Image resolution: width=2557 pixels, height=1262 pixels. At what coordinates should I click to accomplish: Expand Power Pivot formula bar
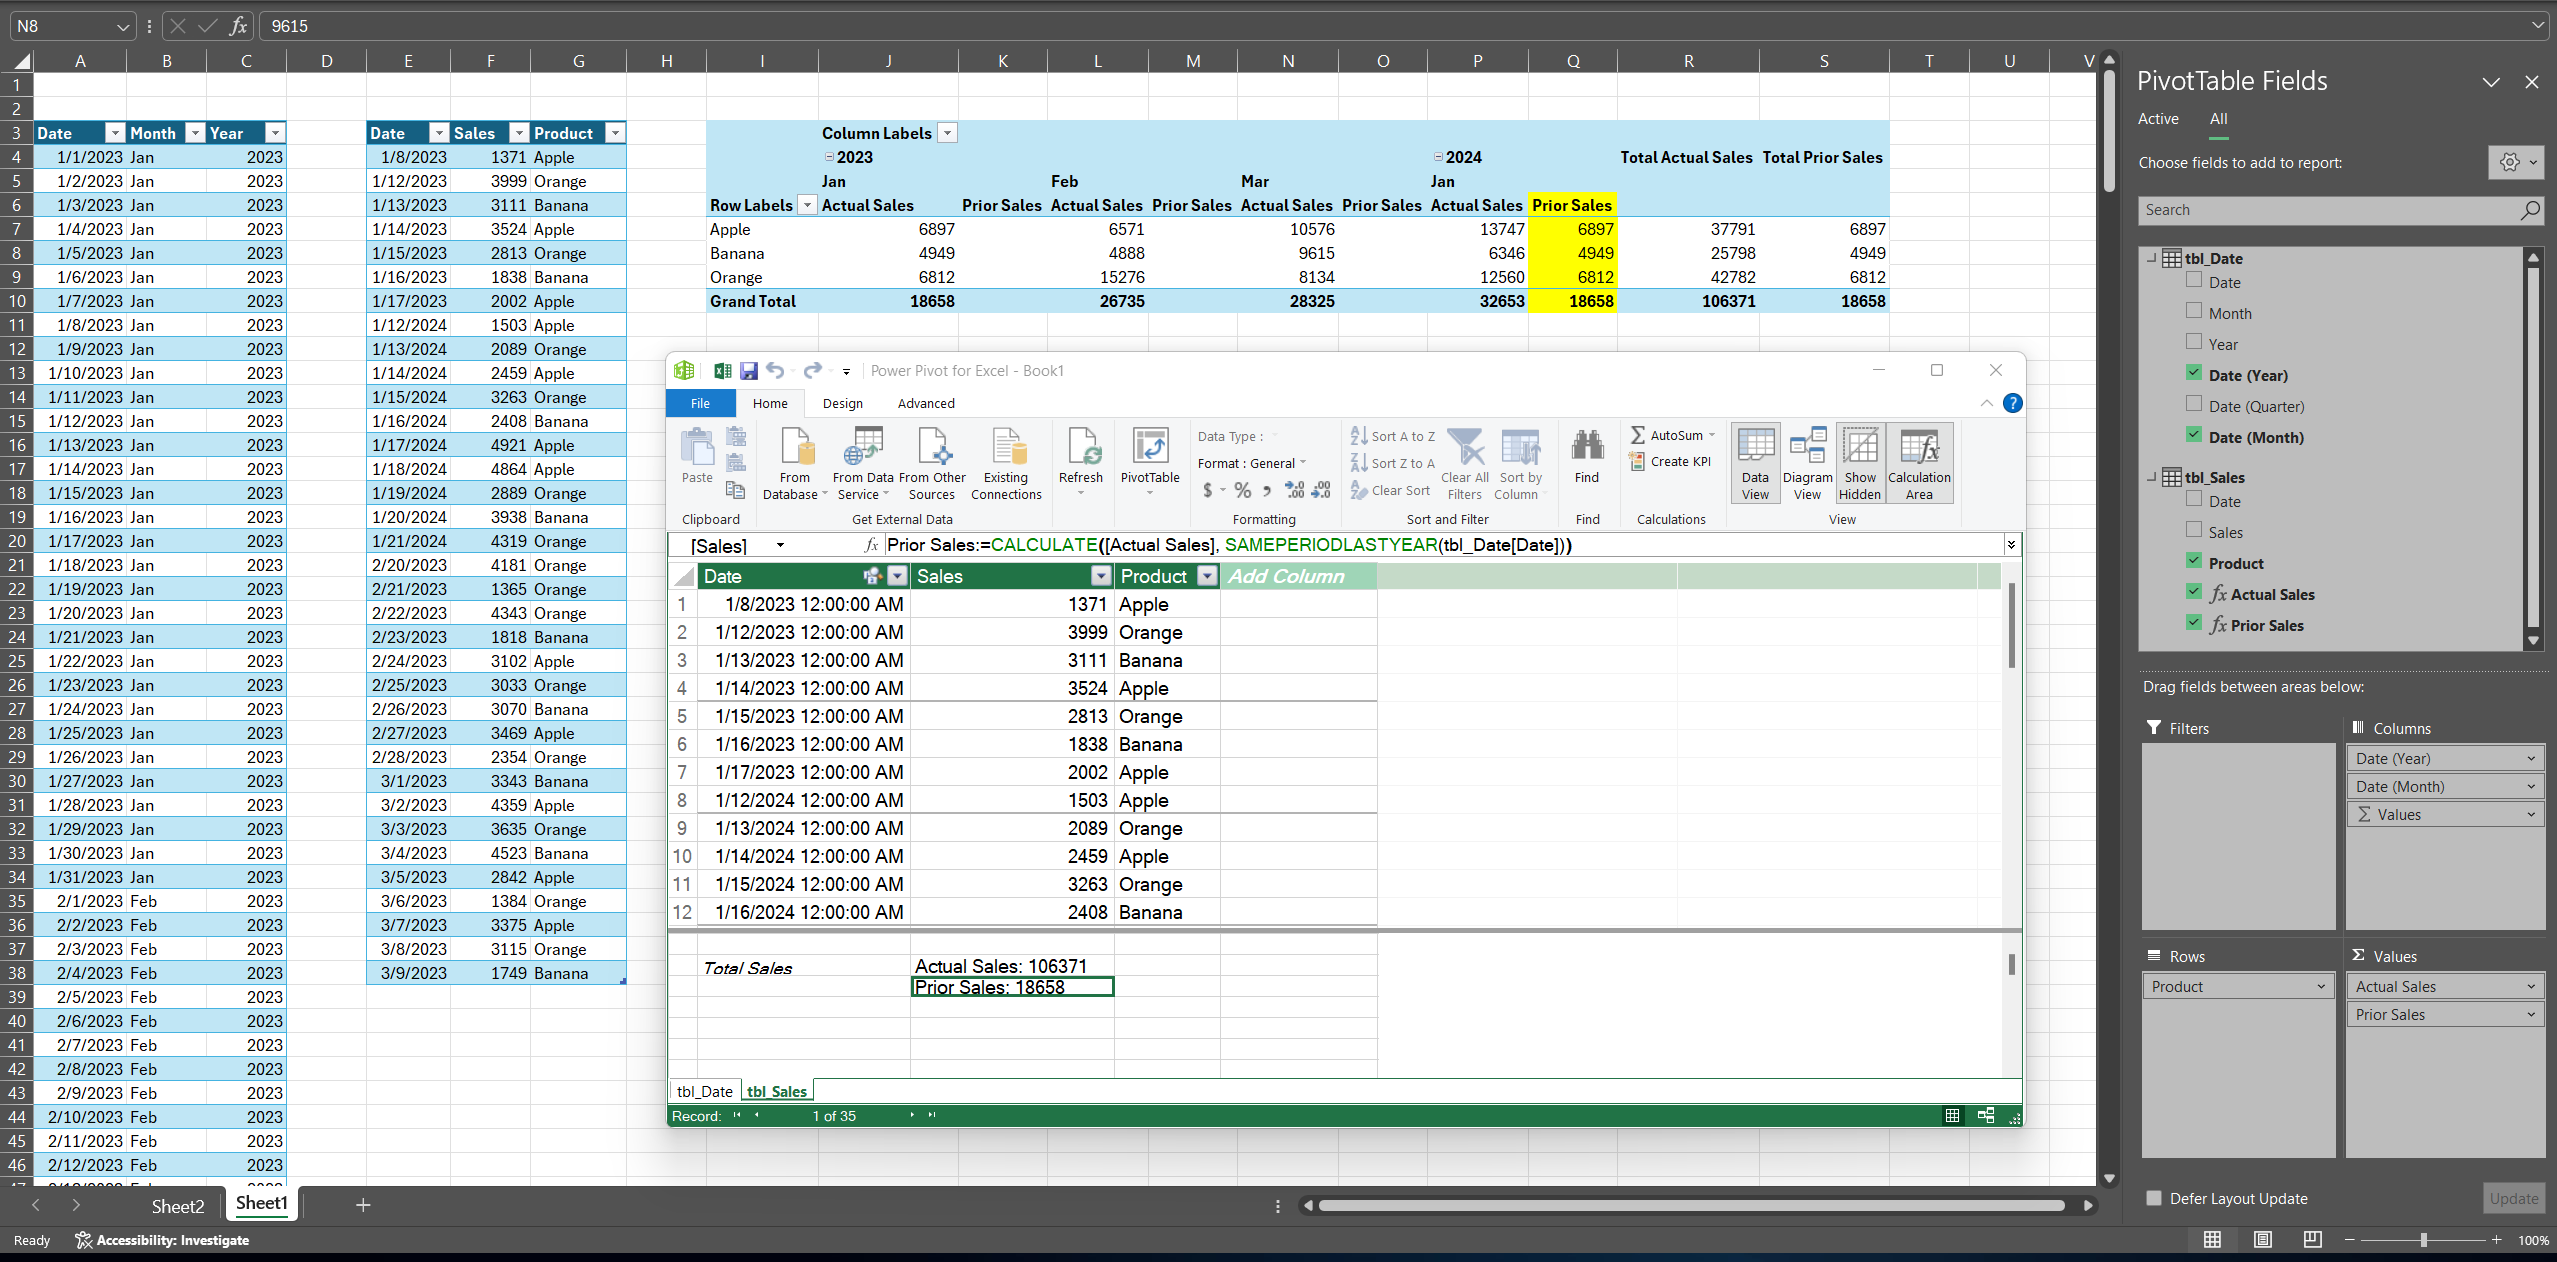coord(2010,544)
